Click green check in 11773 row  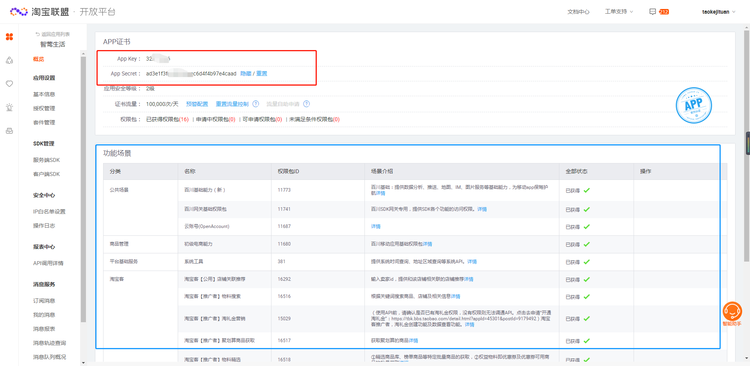pos(586,190)
